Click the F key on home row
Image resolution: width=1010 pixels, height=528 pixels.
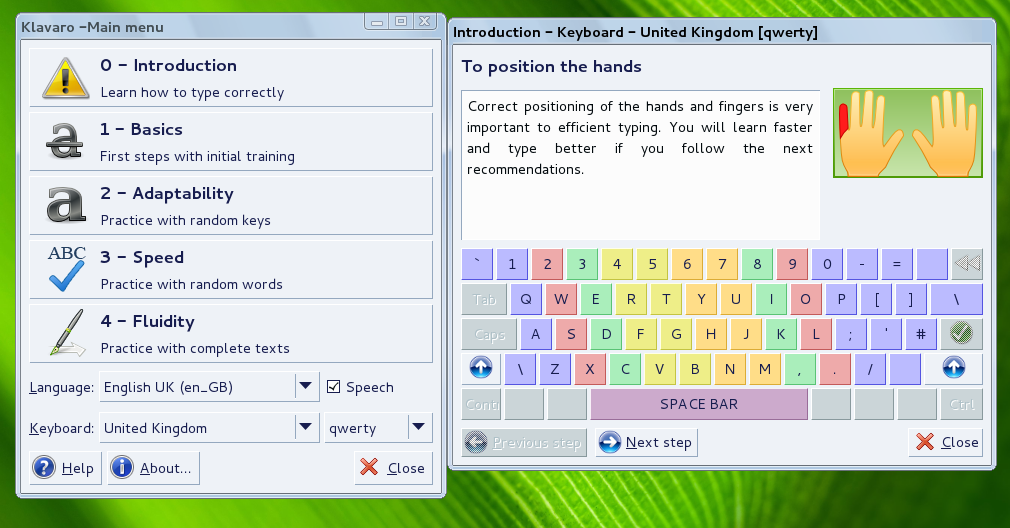click(641, 334)
